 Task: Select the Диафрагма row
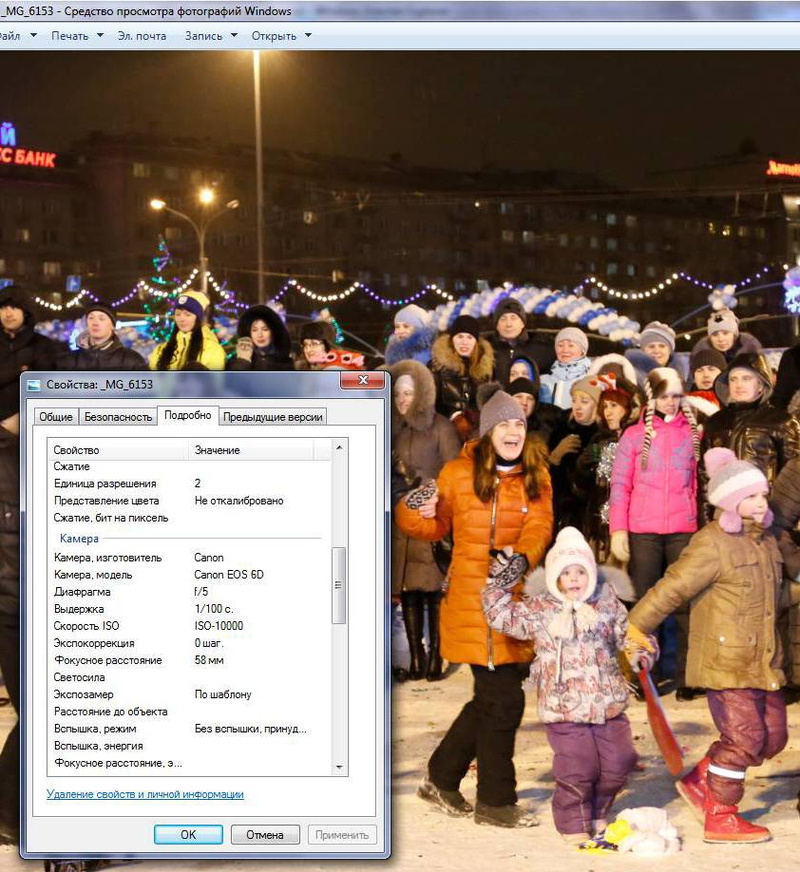click(189, 592)
